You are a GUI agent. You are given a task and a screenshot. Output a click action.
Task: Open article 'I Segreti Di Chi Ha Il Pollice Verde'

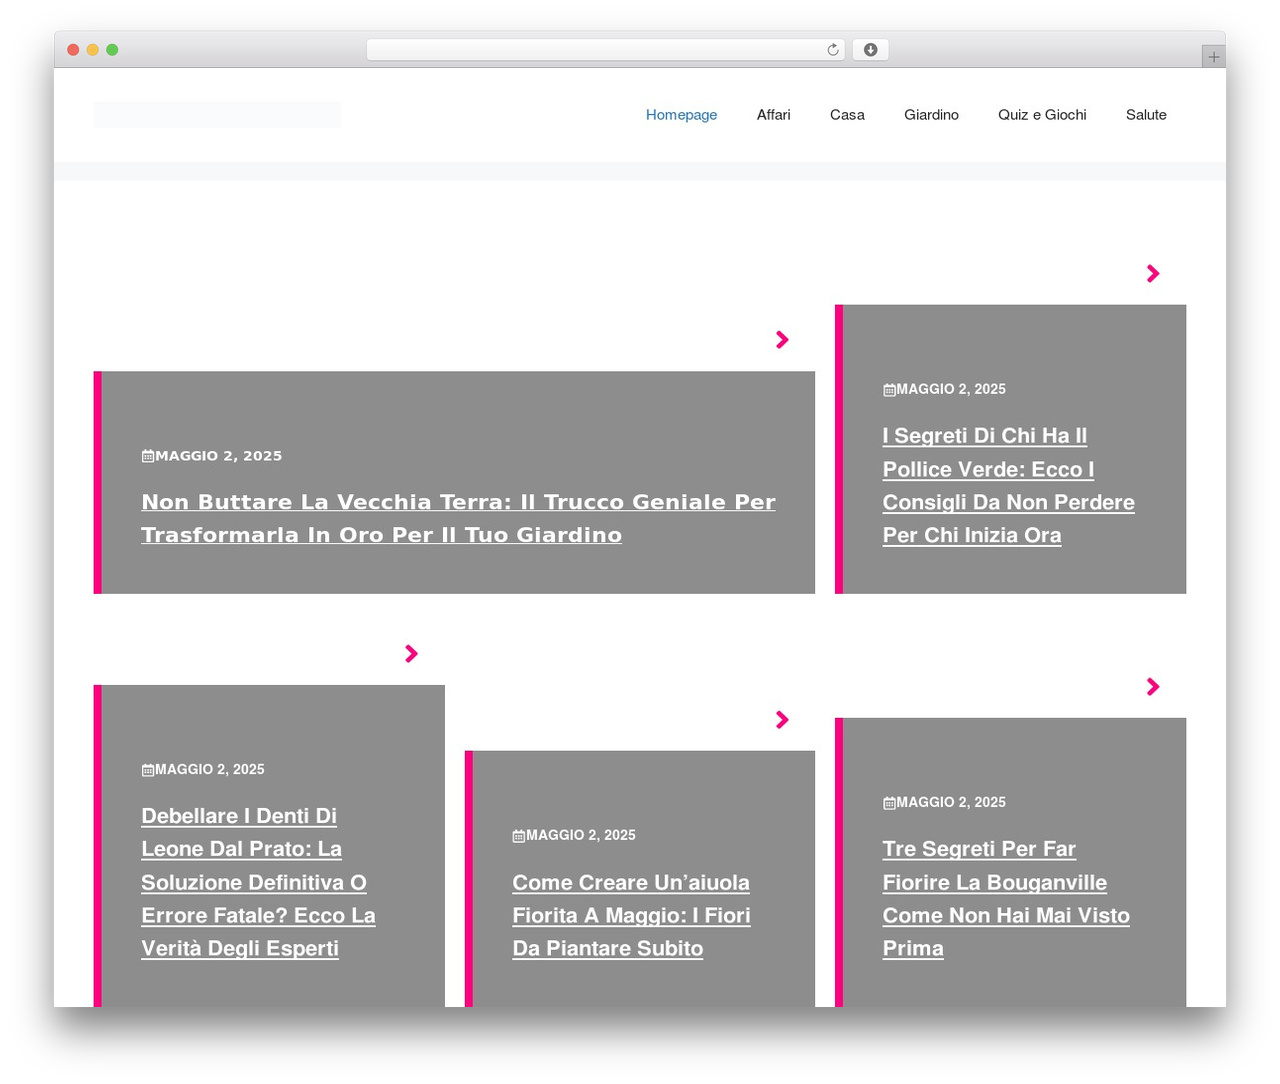[1008, 485]
